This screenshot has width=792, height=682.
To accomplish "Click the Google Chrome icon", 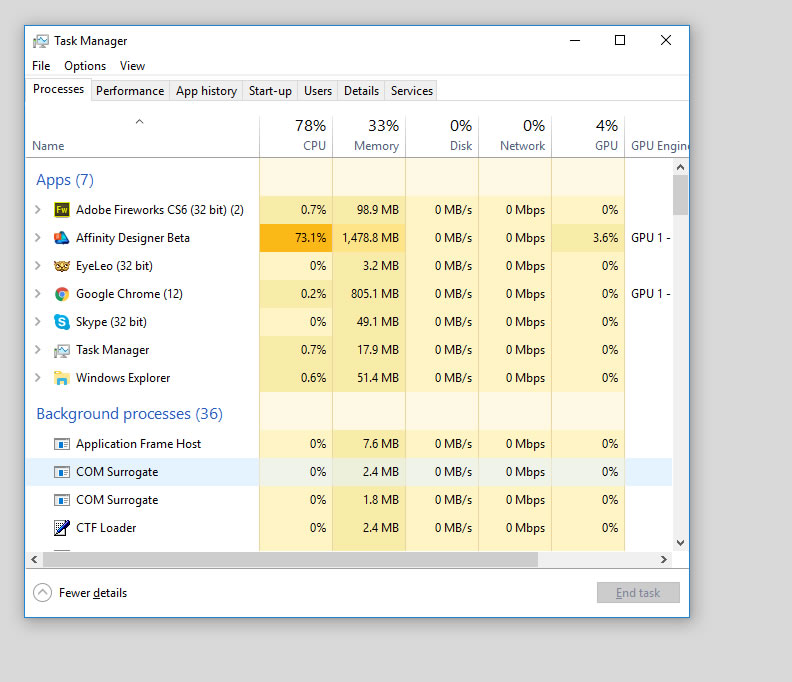I will tap(62, 294).
